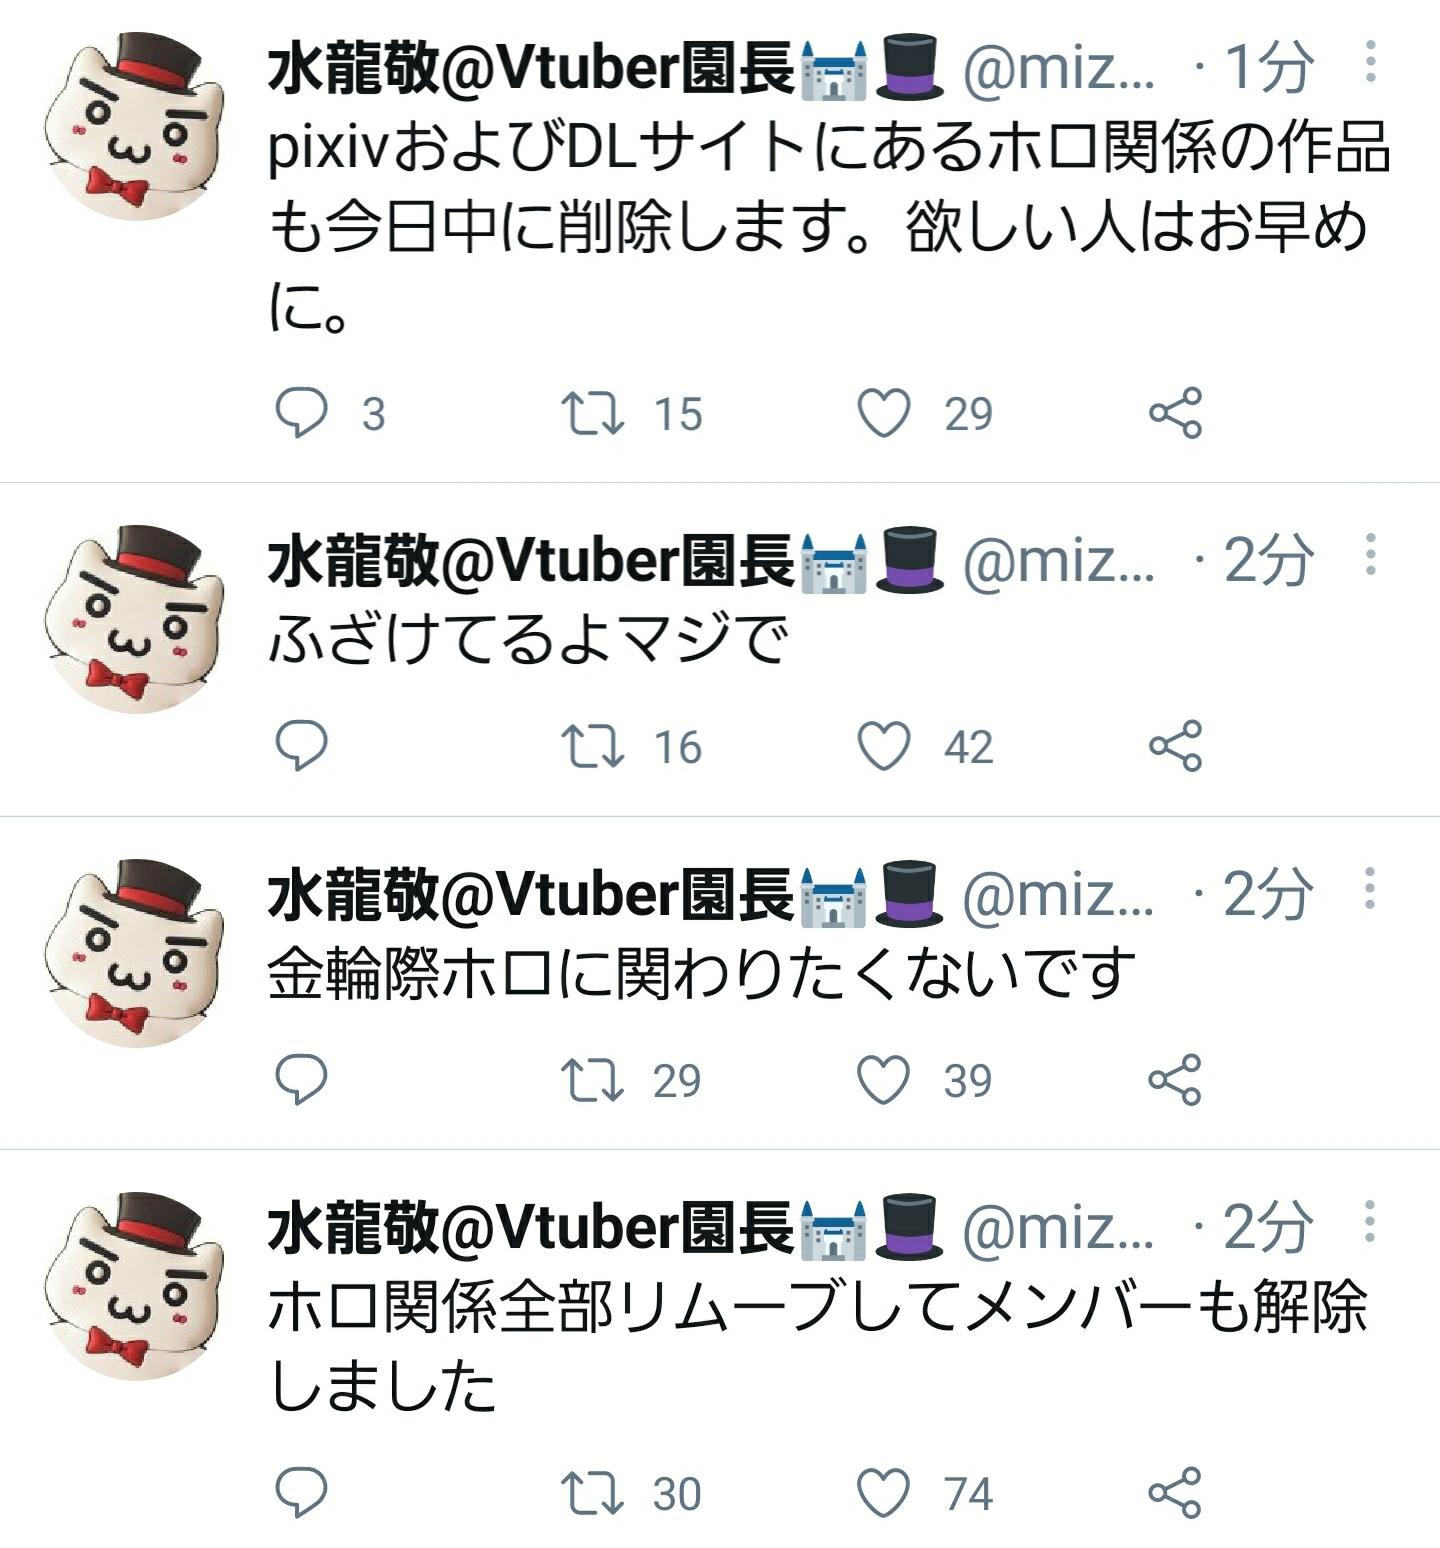Open more options on the 1分 tweet
The height and width of the screenshot is (1548, 1440).
point(1370,62)
